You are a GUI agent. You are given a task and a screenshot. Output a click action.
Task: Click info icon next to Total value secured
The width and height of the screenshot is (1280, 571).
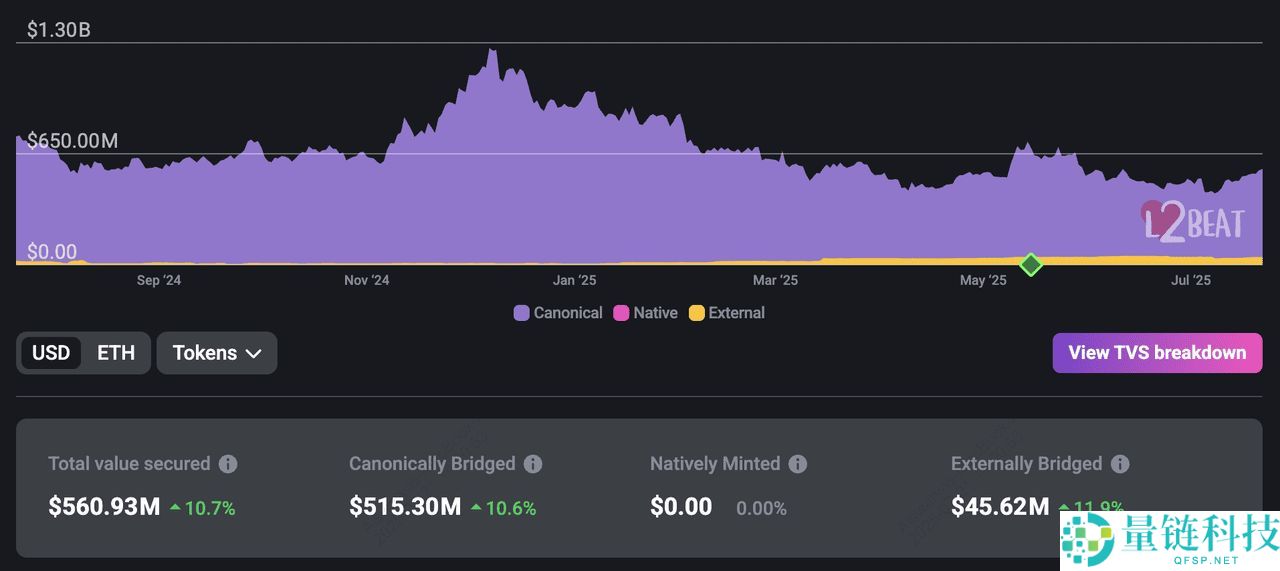point(228,464)
